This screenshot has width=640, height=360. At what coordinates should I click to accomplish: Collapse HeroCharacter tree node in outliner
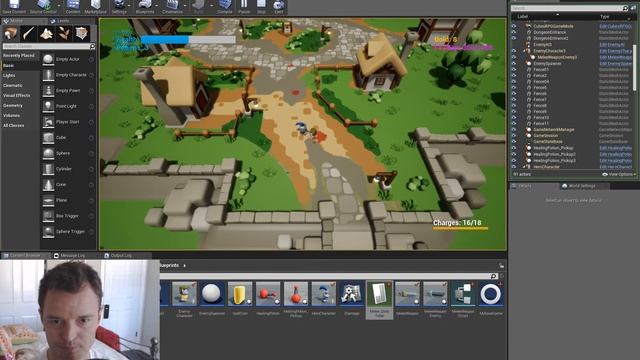[x=524, y=167]
